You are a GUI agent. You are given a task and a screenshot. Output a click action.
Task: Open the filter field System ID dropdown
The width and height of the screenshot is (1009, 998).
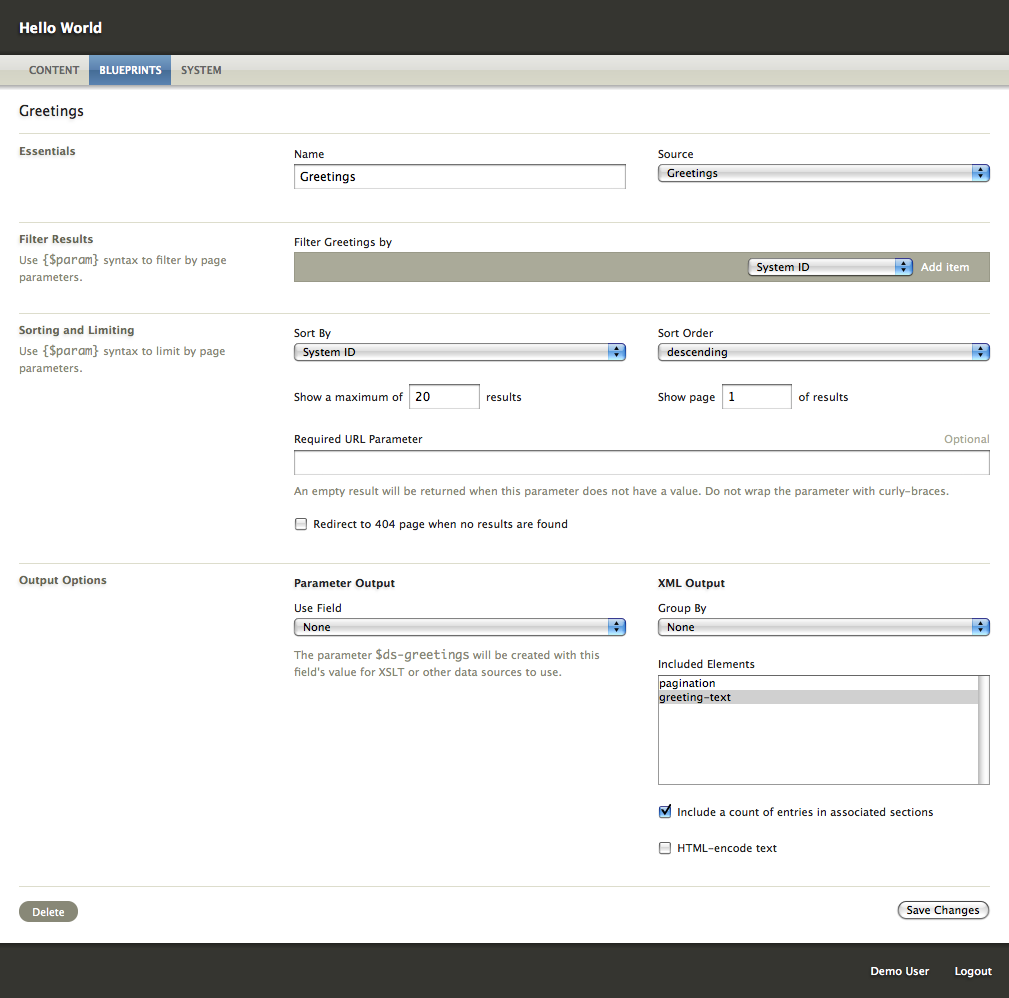[830, 267]
